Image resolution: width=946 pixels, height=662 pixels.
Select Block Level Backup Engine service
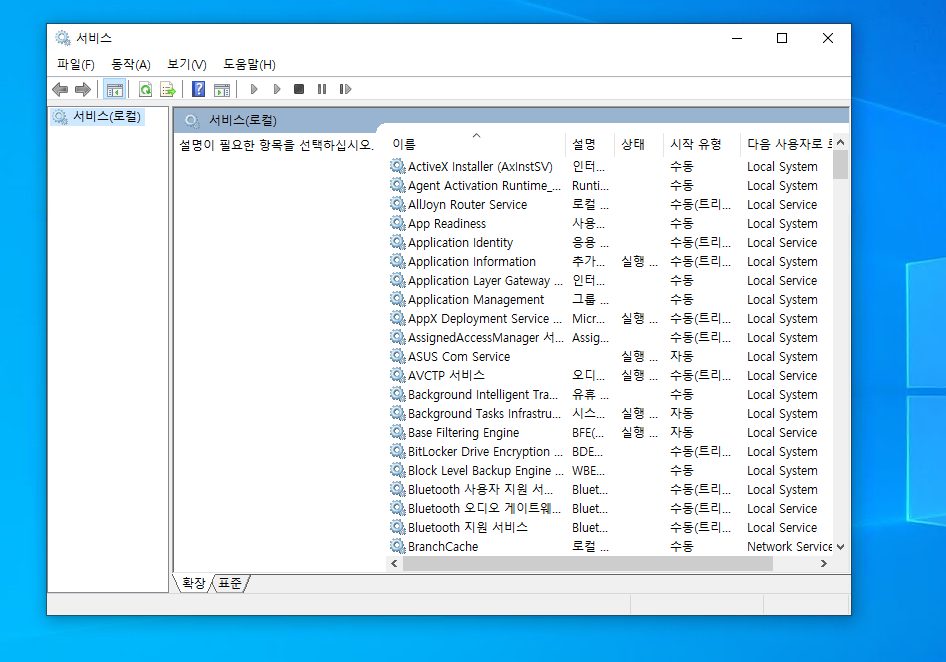[609, 470]
